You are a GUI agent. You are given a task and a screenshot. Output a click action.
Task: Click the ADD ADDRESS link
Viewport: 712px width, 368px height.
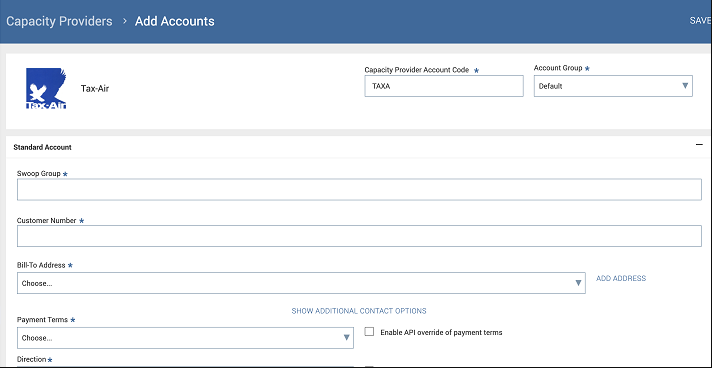pyautogui.click(x=621, y=278)
